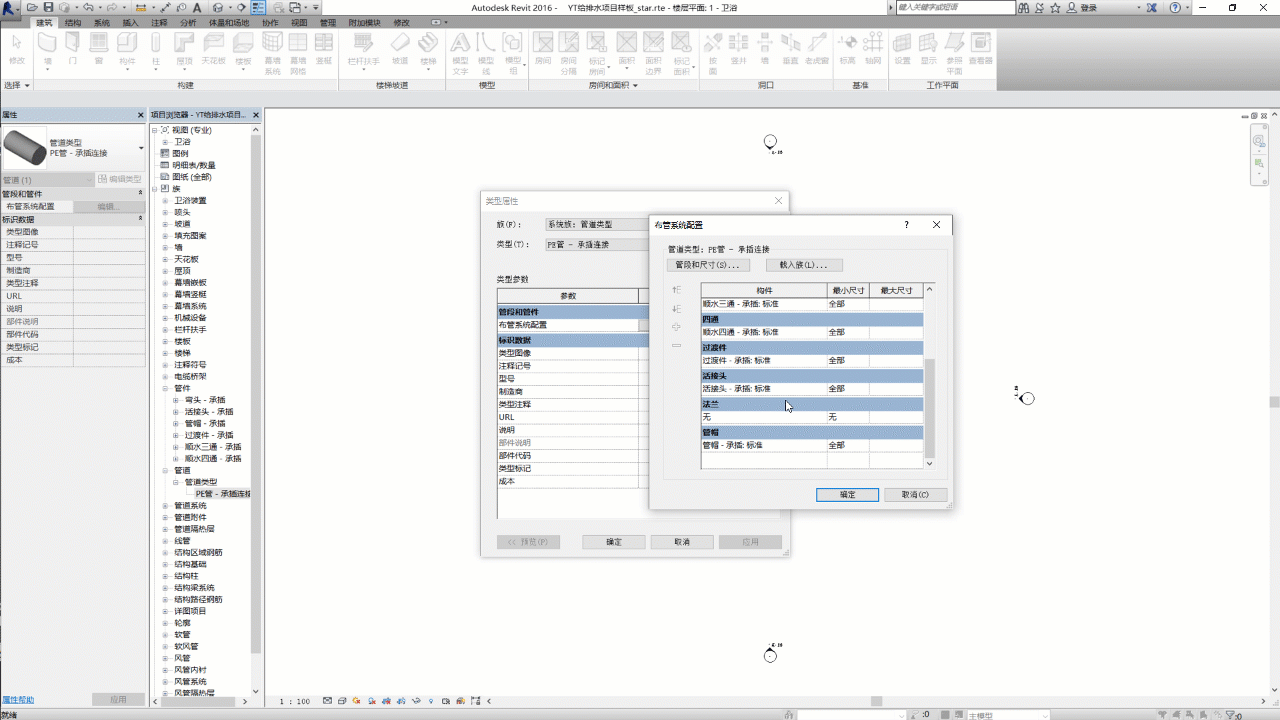Click the keyword search input field
This screenshot has height=720, width=1280.
pyautogui.click(x=948, y=7)
